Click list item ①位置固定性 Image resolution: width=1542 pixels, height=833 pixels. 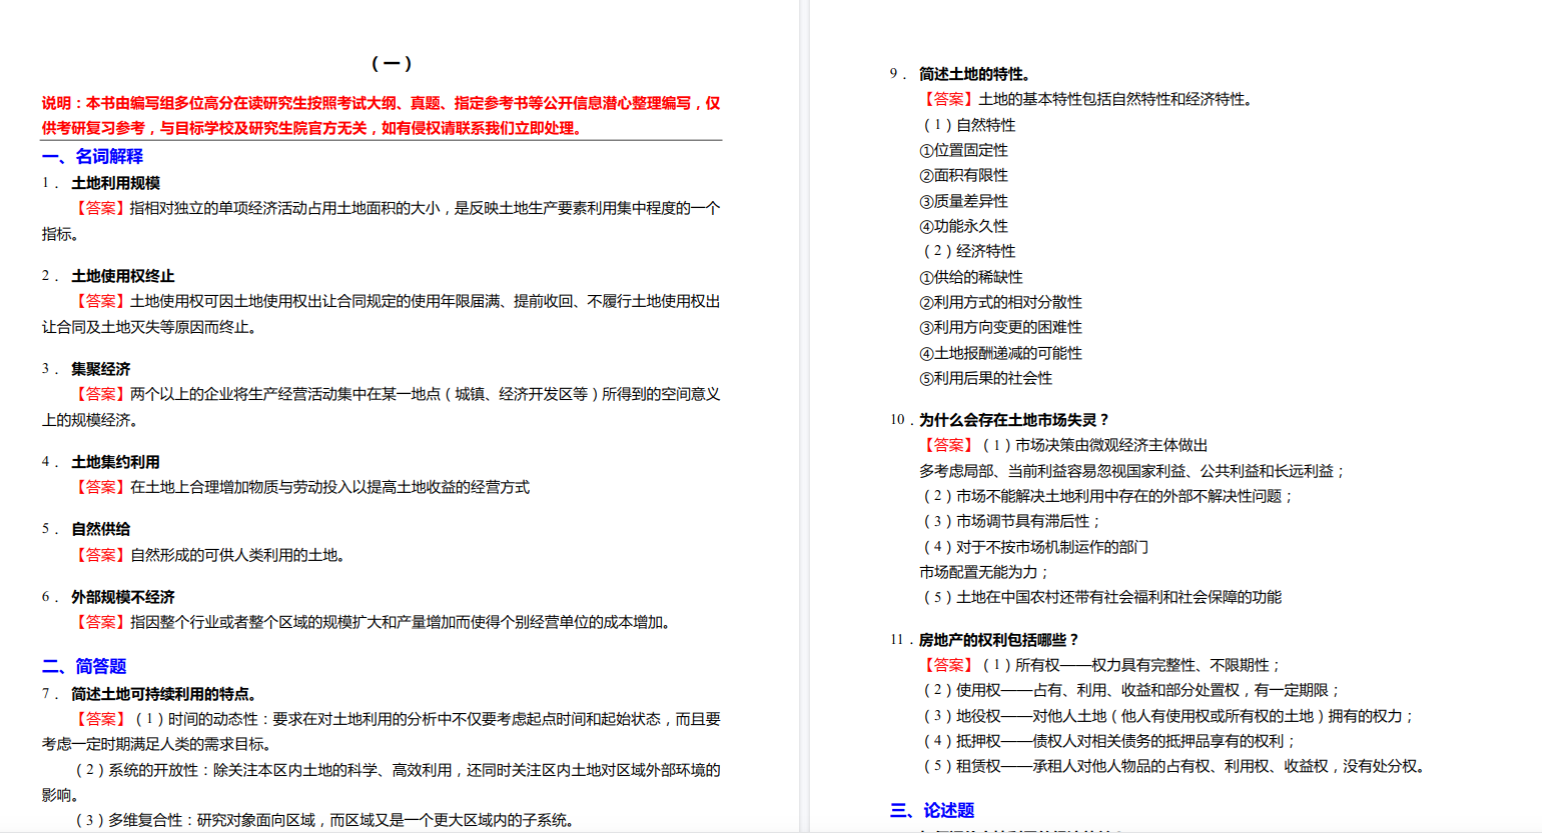click(963, 150)
